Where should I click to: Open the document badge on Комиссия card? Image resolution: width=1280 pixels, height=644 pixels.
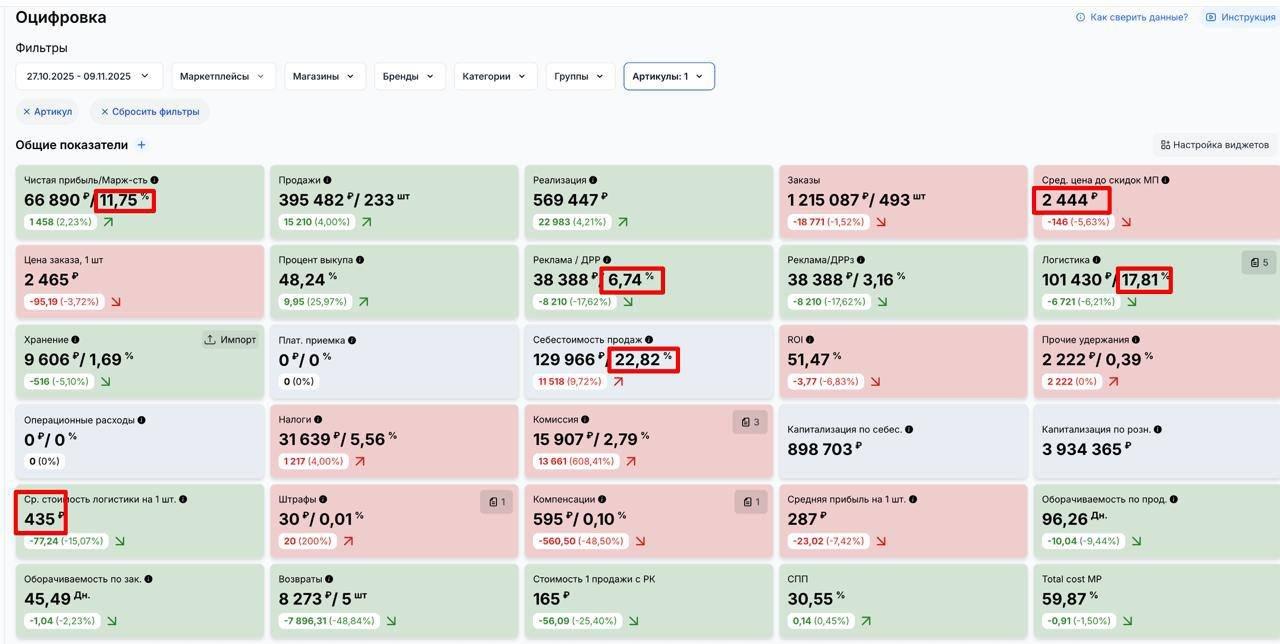pos(749,422)
